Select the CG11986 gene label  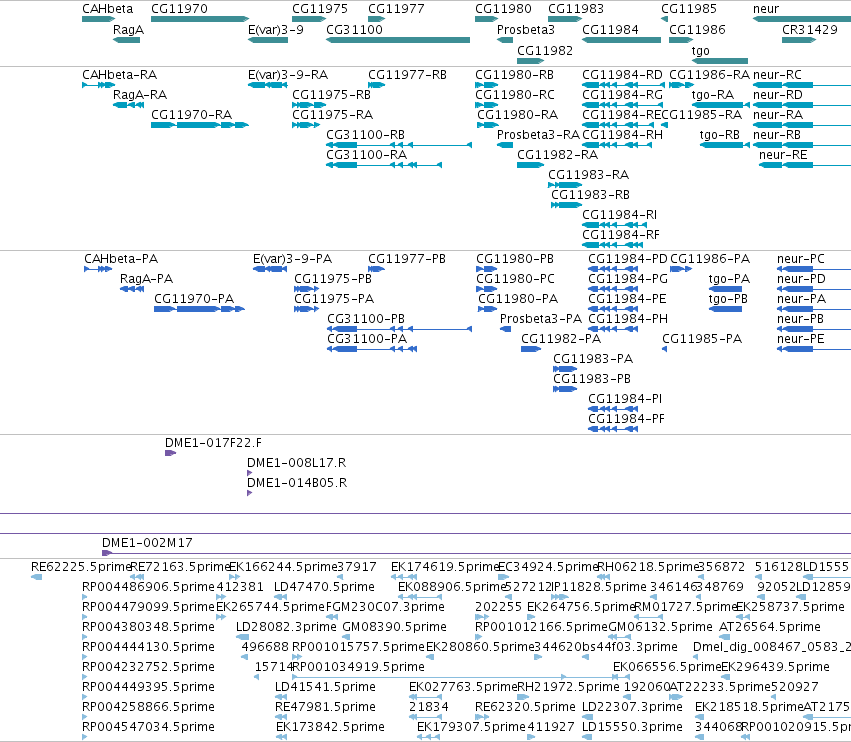click(697, 30)
